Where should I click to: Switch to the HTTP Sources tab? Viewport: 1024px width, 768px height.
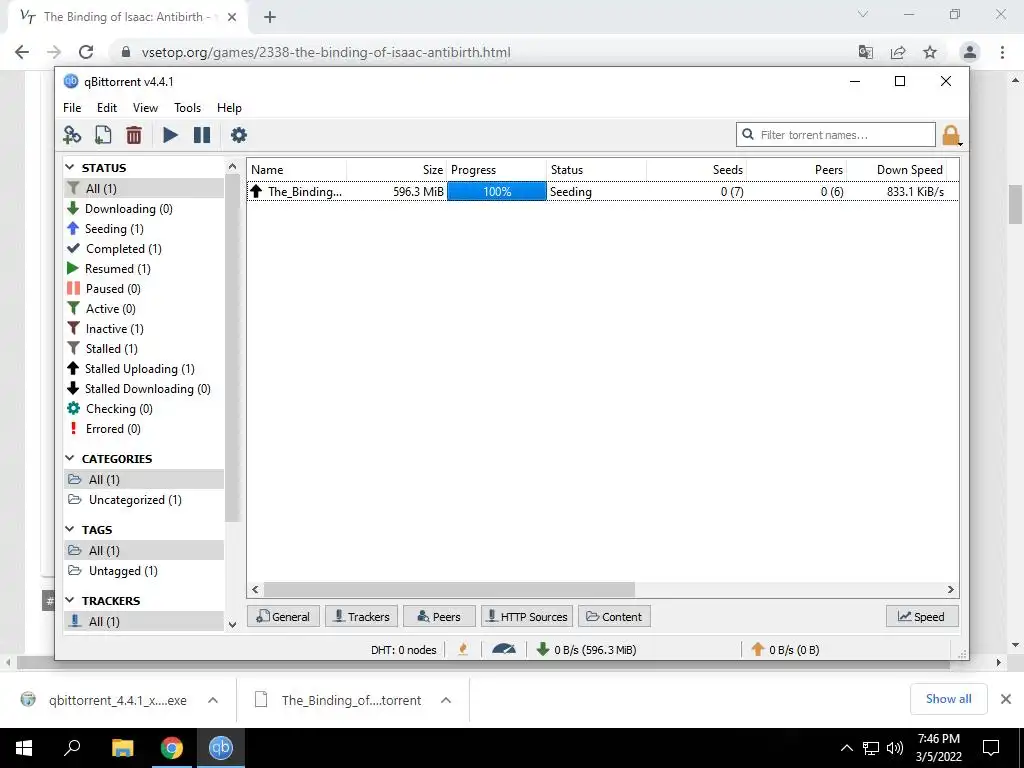coord(527,616)
